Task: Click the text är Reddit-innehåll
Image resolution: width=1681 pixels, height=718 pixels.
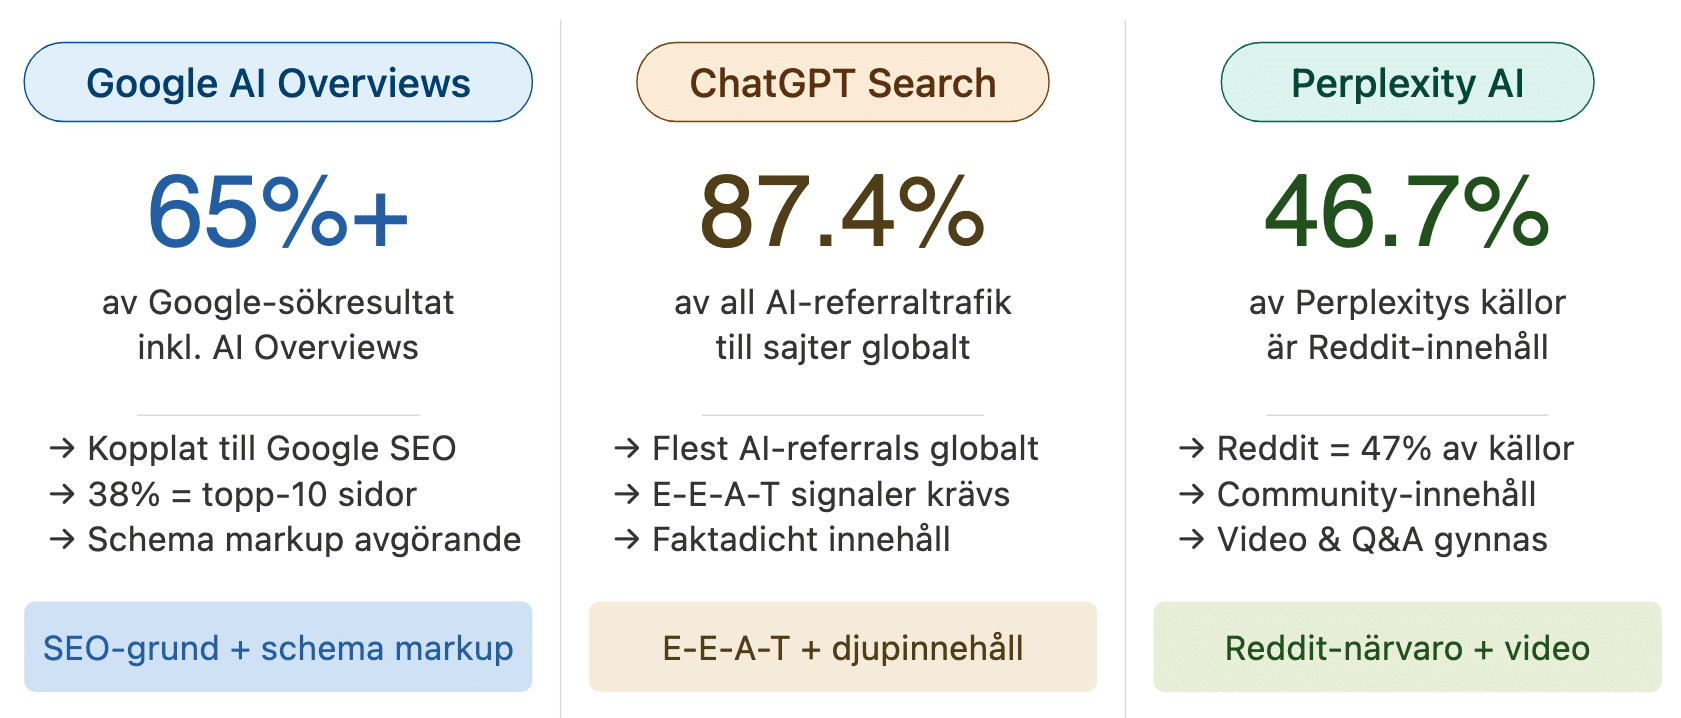Action: point(1407,347)
